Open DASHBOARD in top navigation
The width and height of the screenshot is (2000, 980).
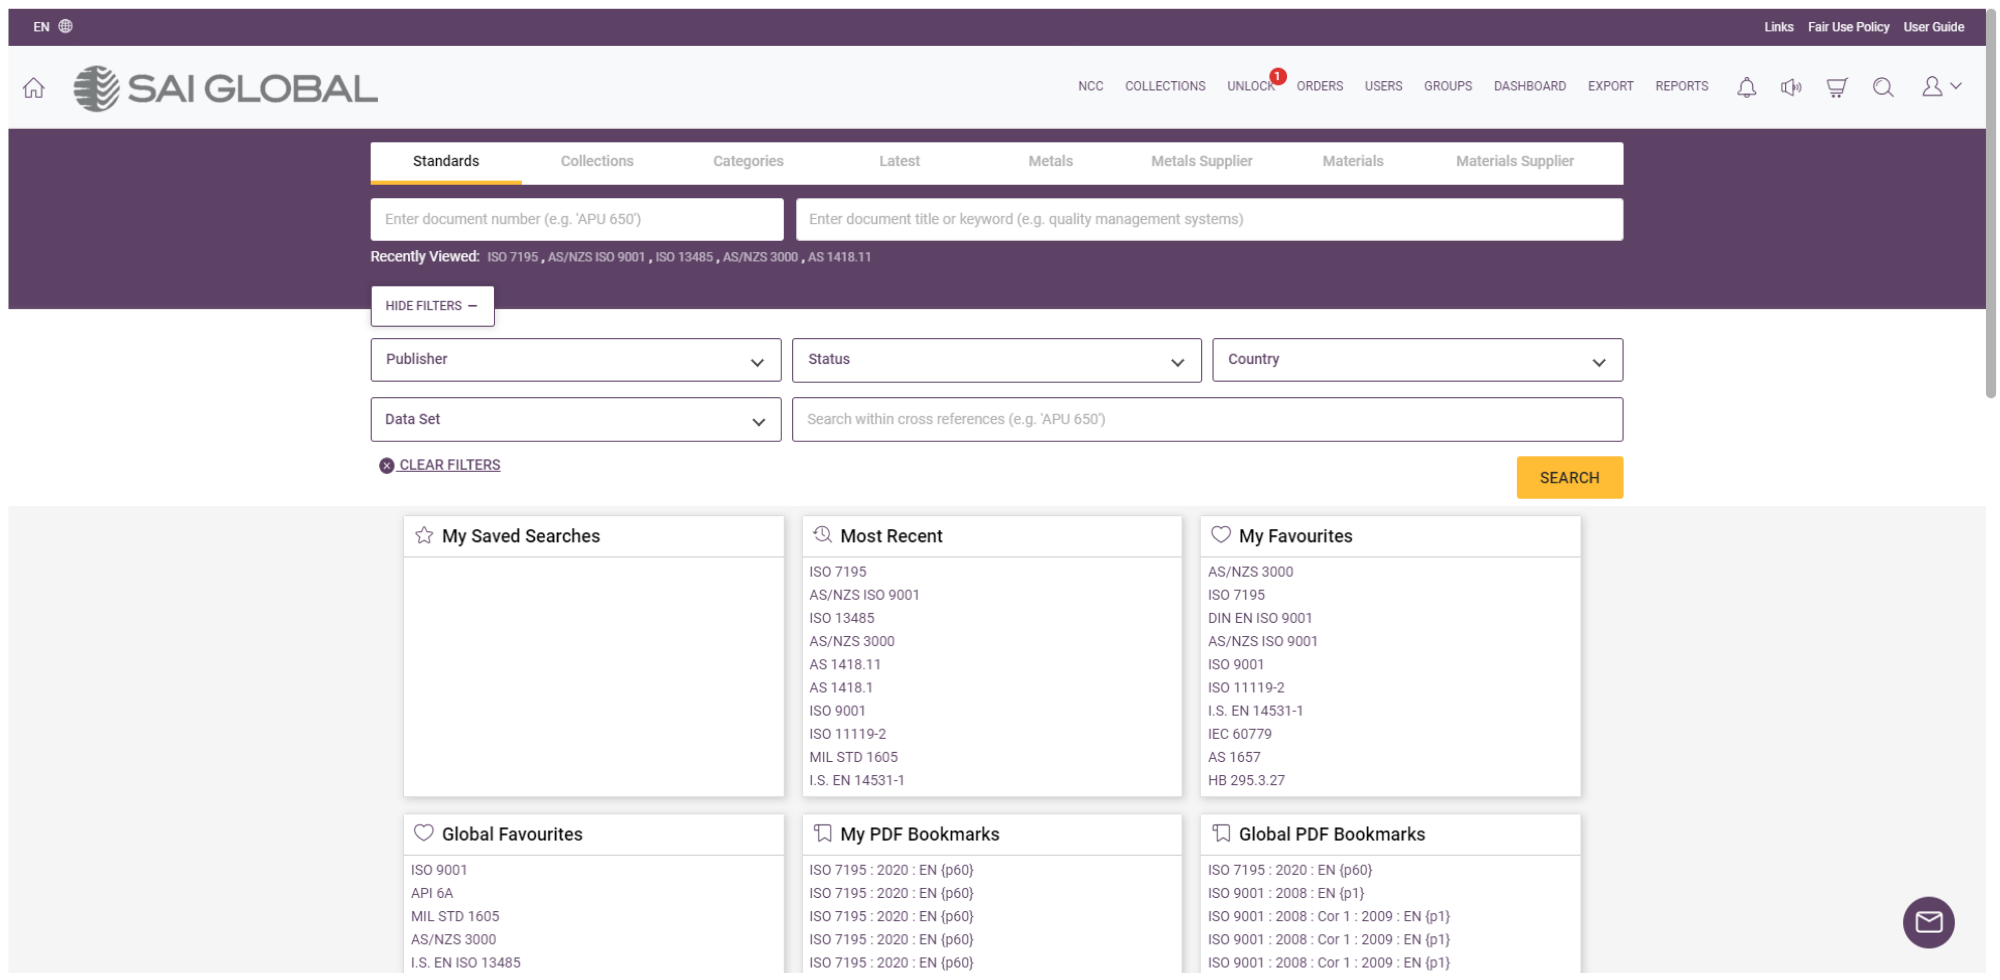pyautogui.click(x=1530, y=87)
